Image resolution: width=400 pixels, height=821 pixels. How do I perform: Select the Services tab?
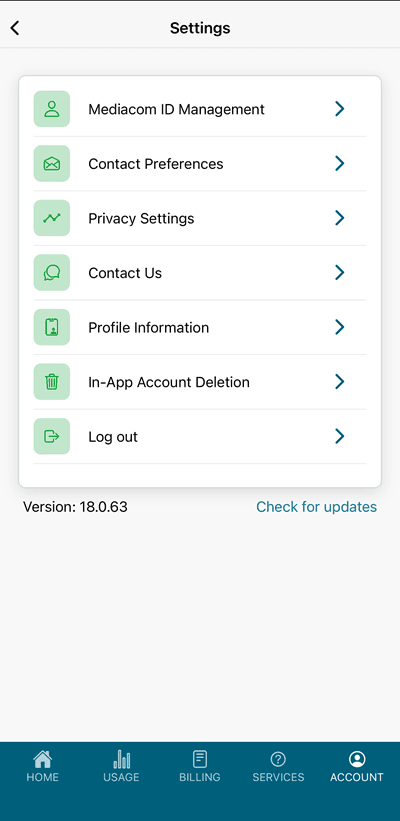point(278,766)
